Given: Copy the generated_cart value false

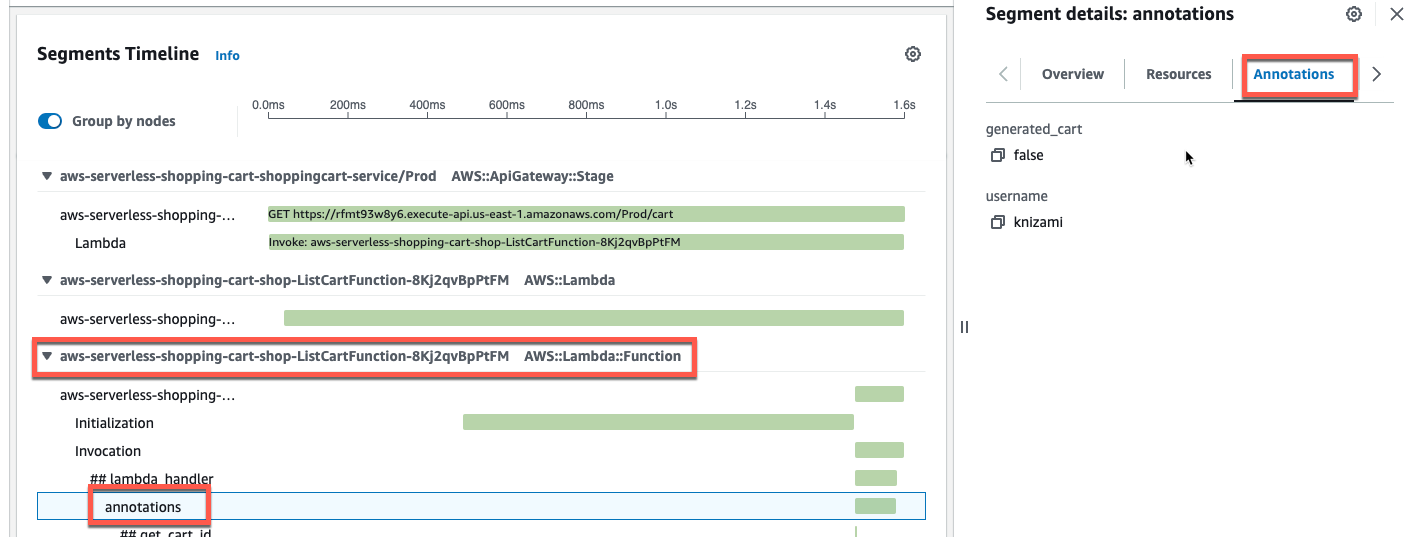Looking at the screenshot, I should click(x=997, y=156).
